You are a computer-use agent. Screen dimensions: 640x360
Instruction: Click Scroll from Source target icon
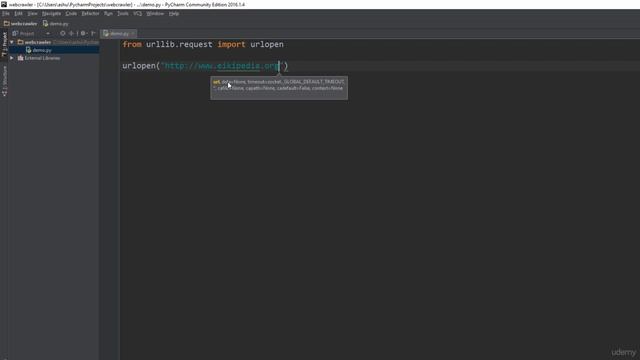[62, 33]
